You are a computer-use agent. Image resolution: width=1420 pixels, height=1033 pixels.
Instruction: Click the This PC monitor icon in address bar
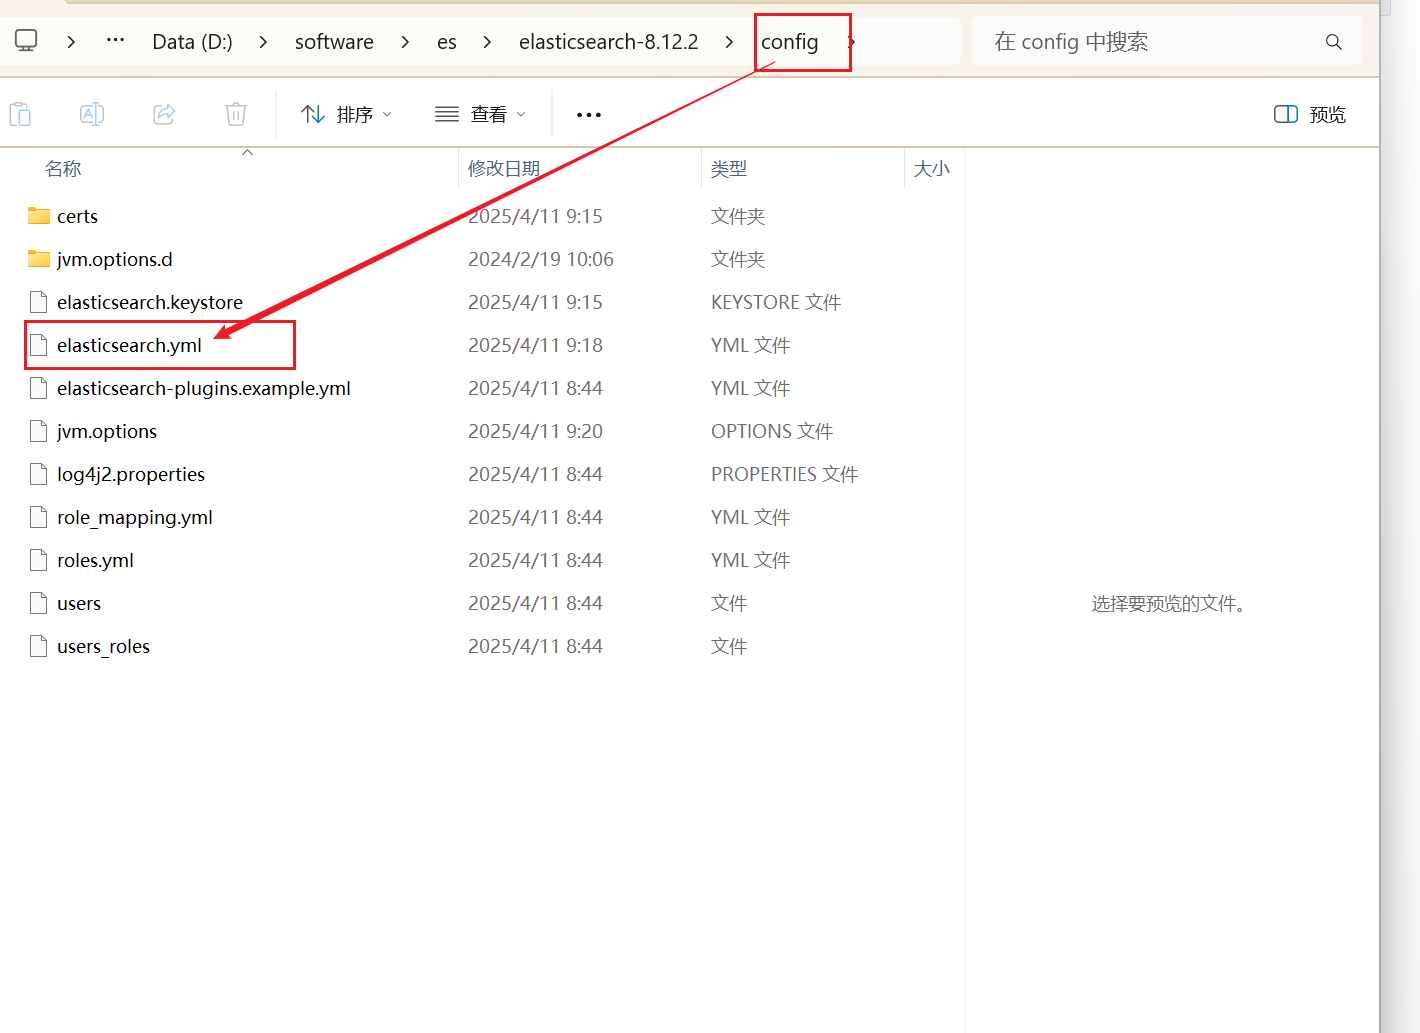coord(26,41)
